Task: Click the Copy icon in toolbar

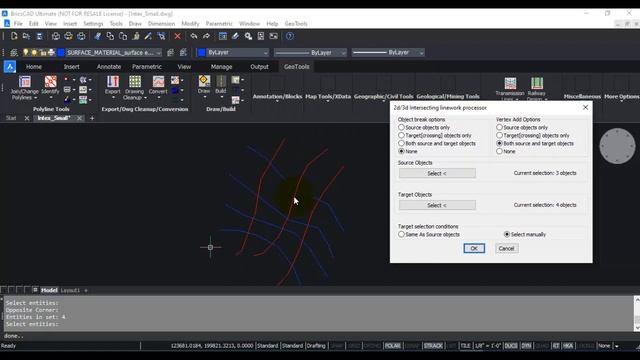Action: tap(110, 36)
